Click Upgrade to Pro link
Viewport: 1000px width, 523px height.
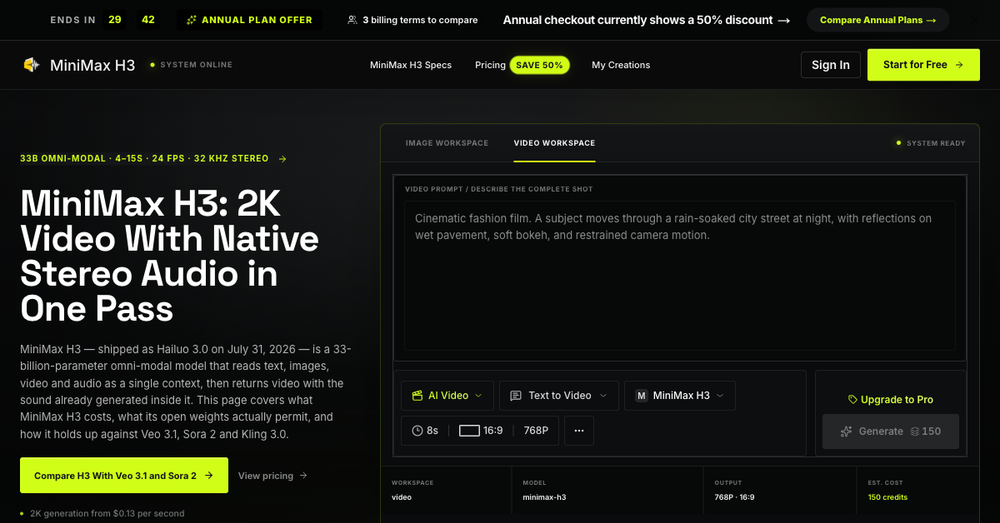click(890, 399)
